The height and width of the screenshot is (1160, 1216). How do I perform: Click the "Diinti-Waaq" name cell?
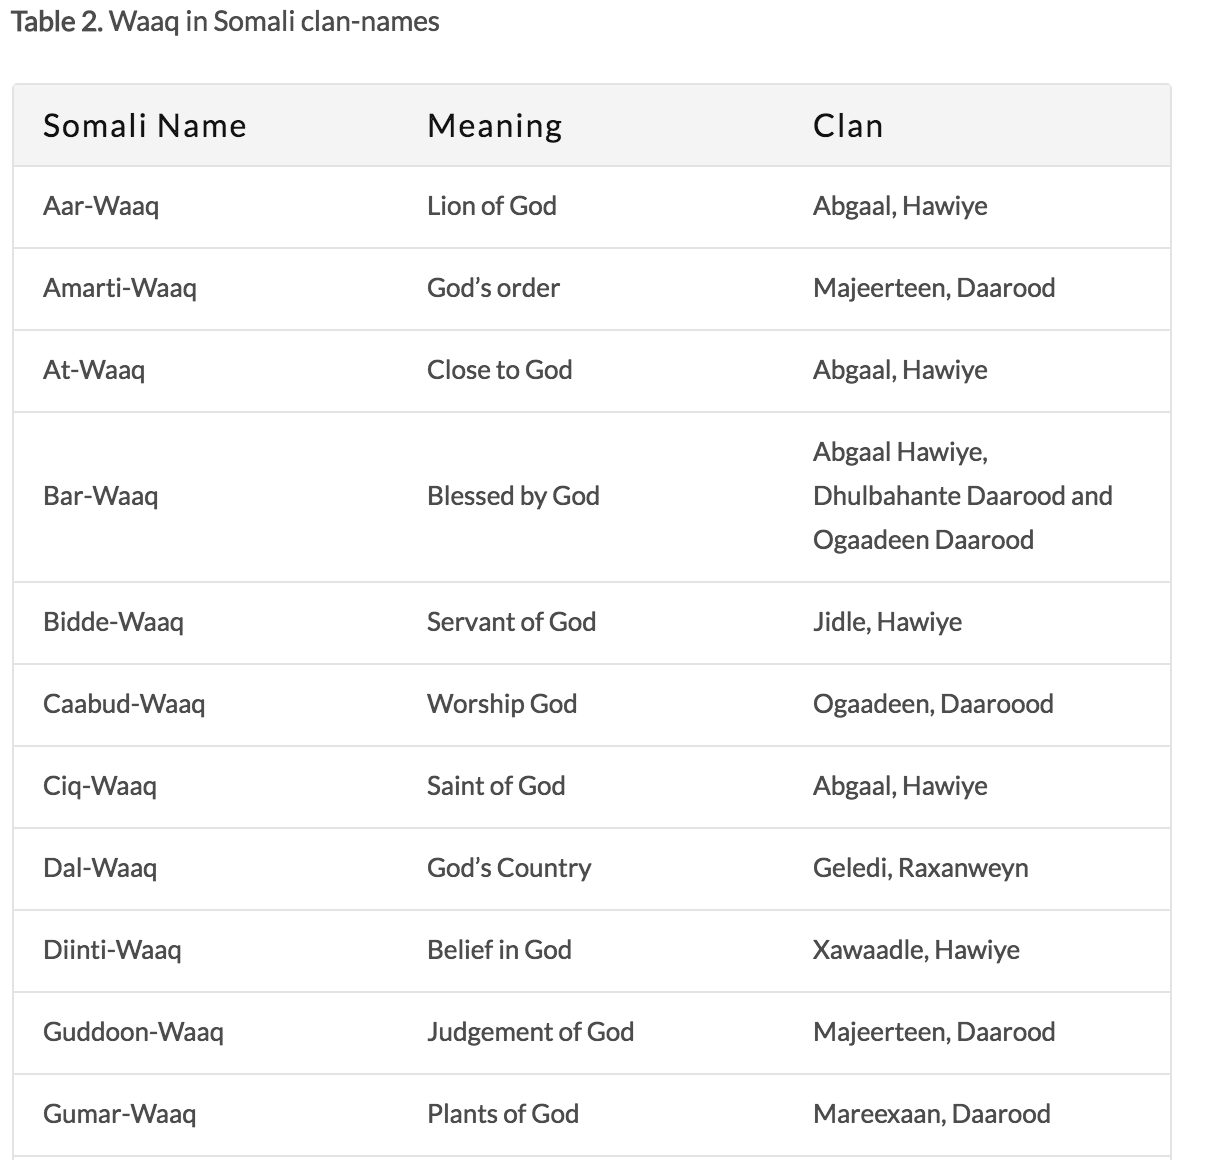tap(112, 950)
